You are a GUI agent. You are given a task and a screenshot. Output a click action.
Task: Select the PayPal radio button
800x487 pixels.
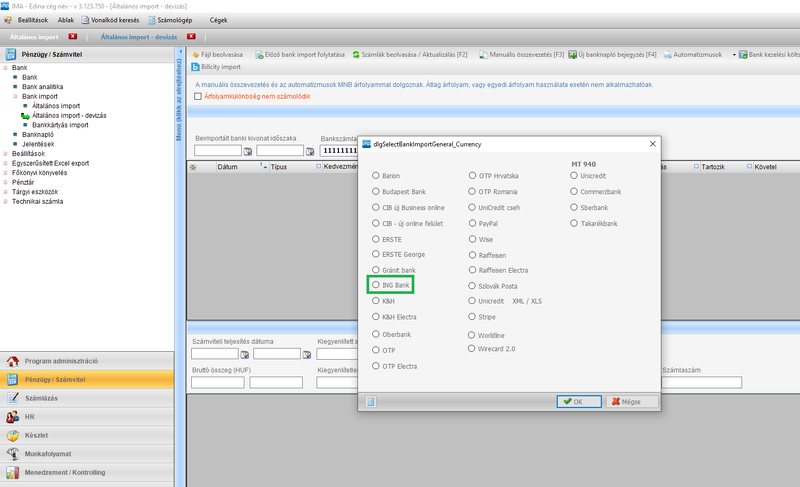pyautogui.click(x=472, y=223)
